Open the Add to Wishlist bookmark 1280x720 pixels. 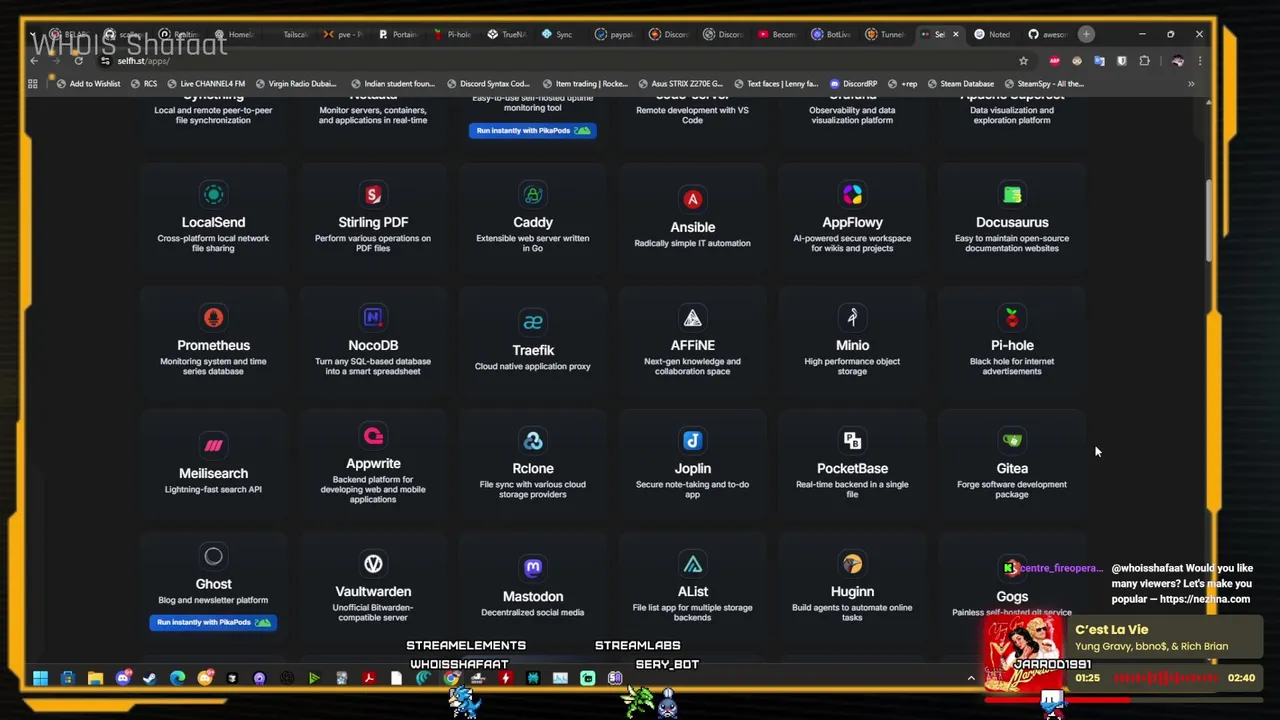(x=88, y=84)
